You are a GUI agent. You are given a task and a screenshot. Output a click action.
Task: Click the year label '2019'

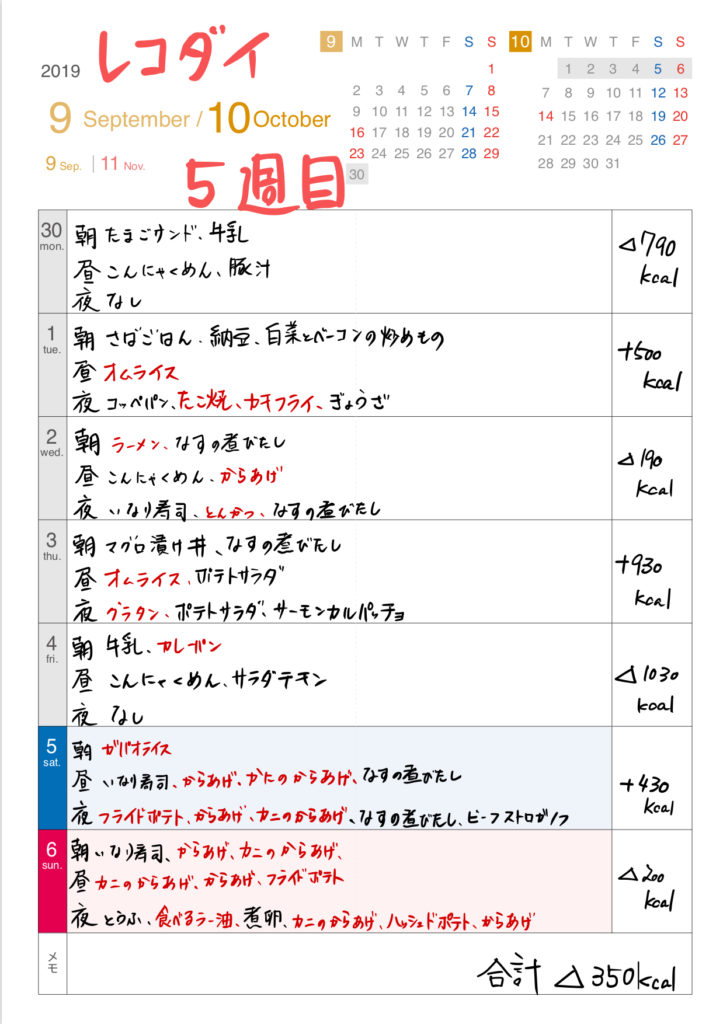click(x=60, y=71)
